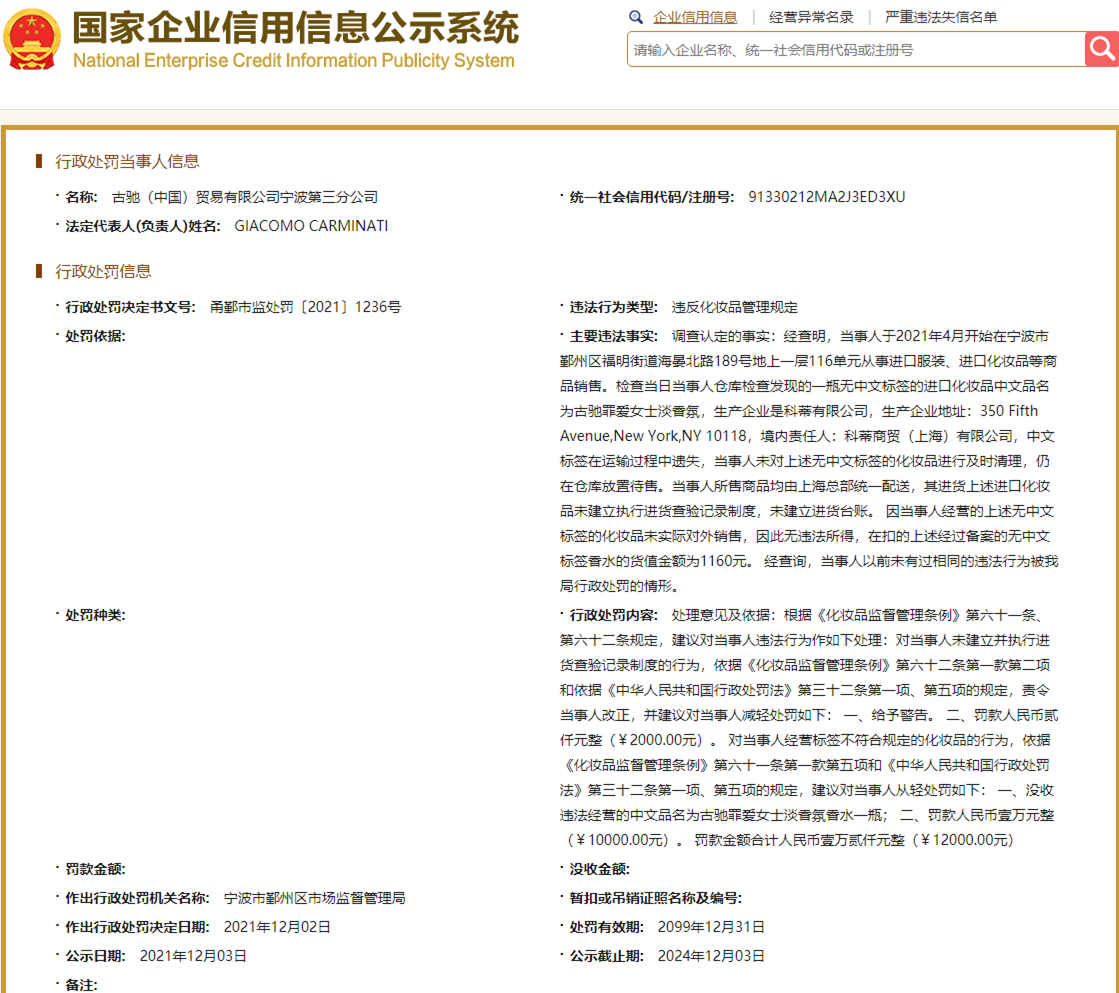Click the 暂扣或吊销证照名称及编号 label
Image resolution: width=1119 pixels, height=993 pixels.
[x=656, y=898]
